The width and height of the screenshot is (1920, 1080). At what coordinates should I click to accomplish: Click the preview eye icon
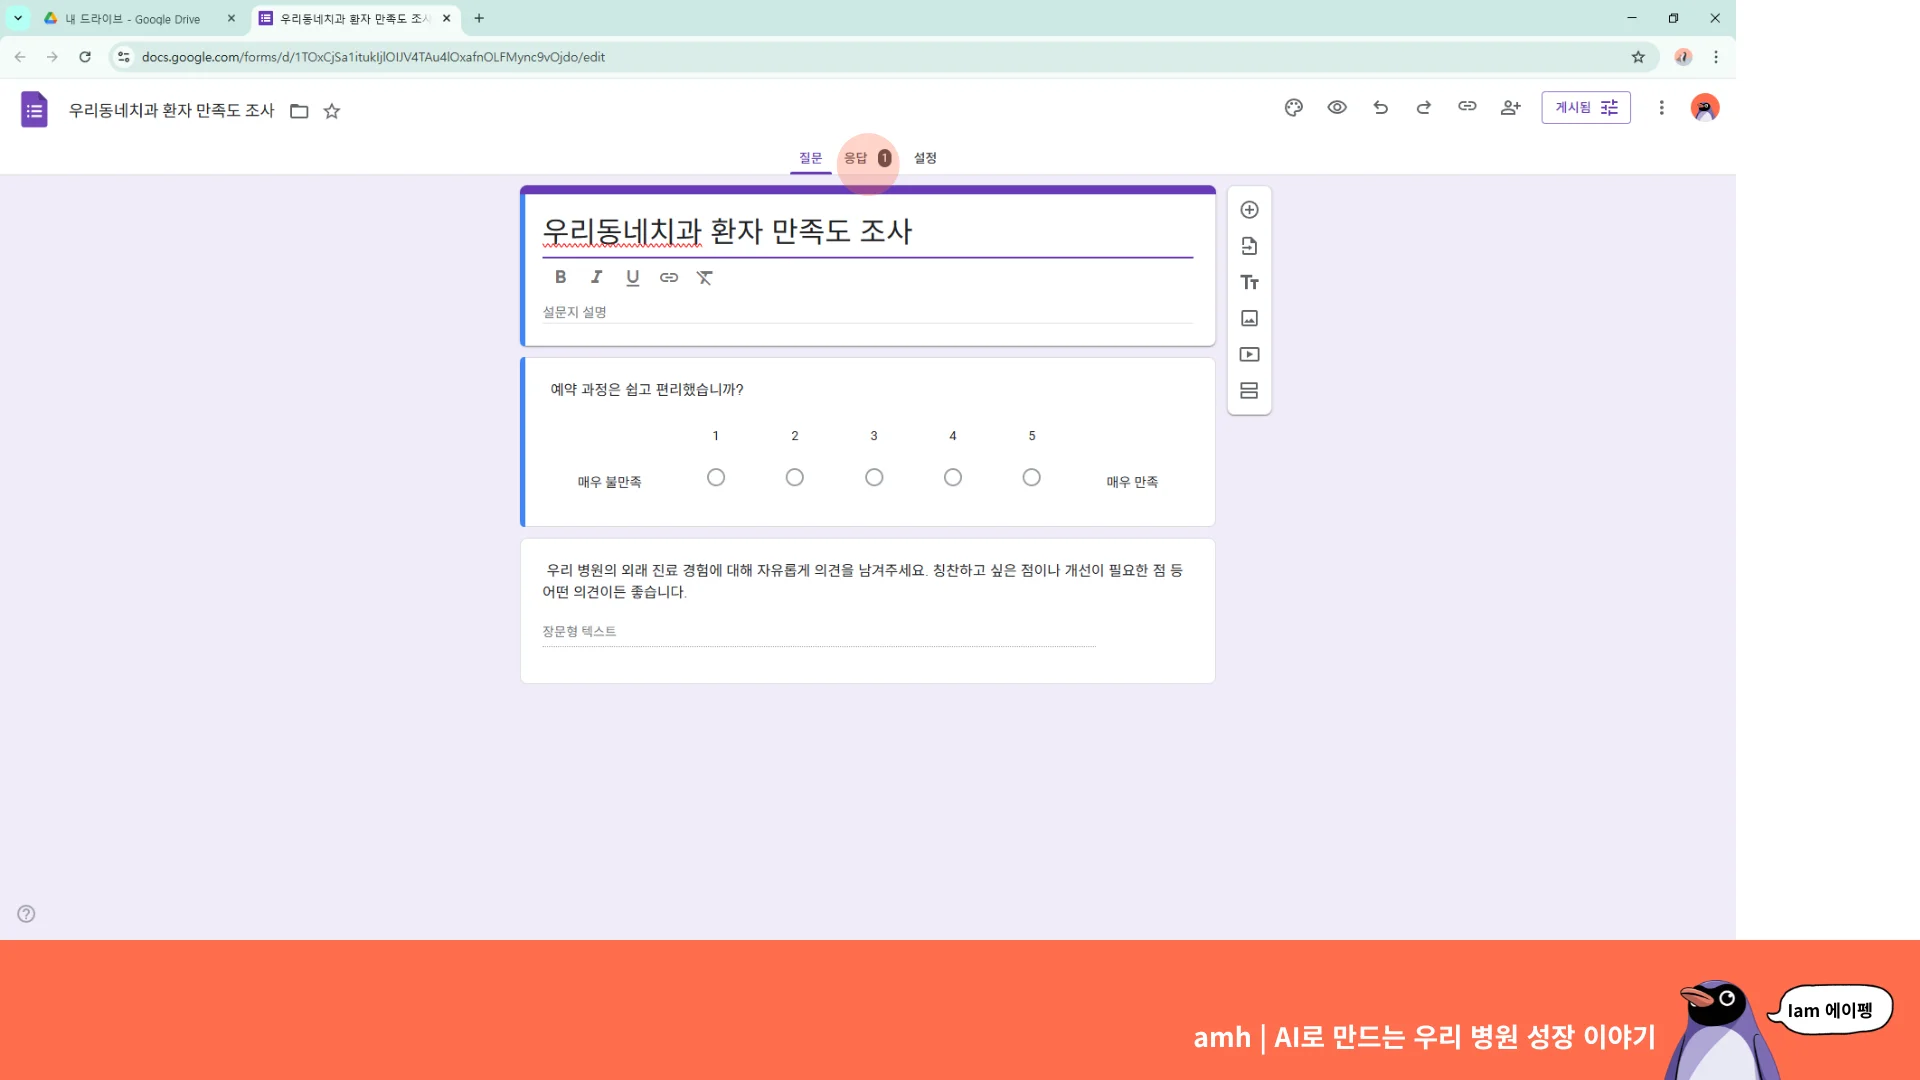pos(1337,107)
